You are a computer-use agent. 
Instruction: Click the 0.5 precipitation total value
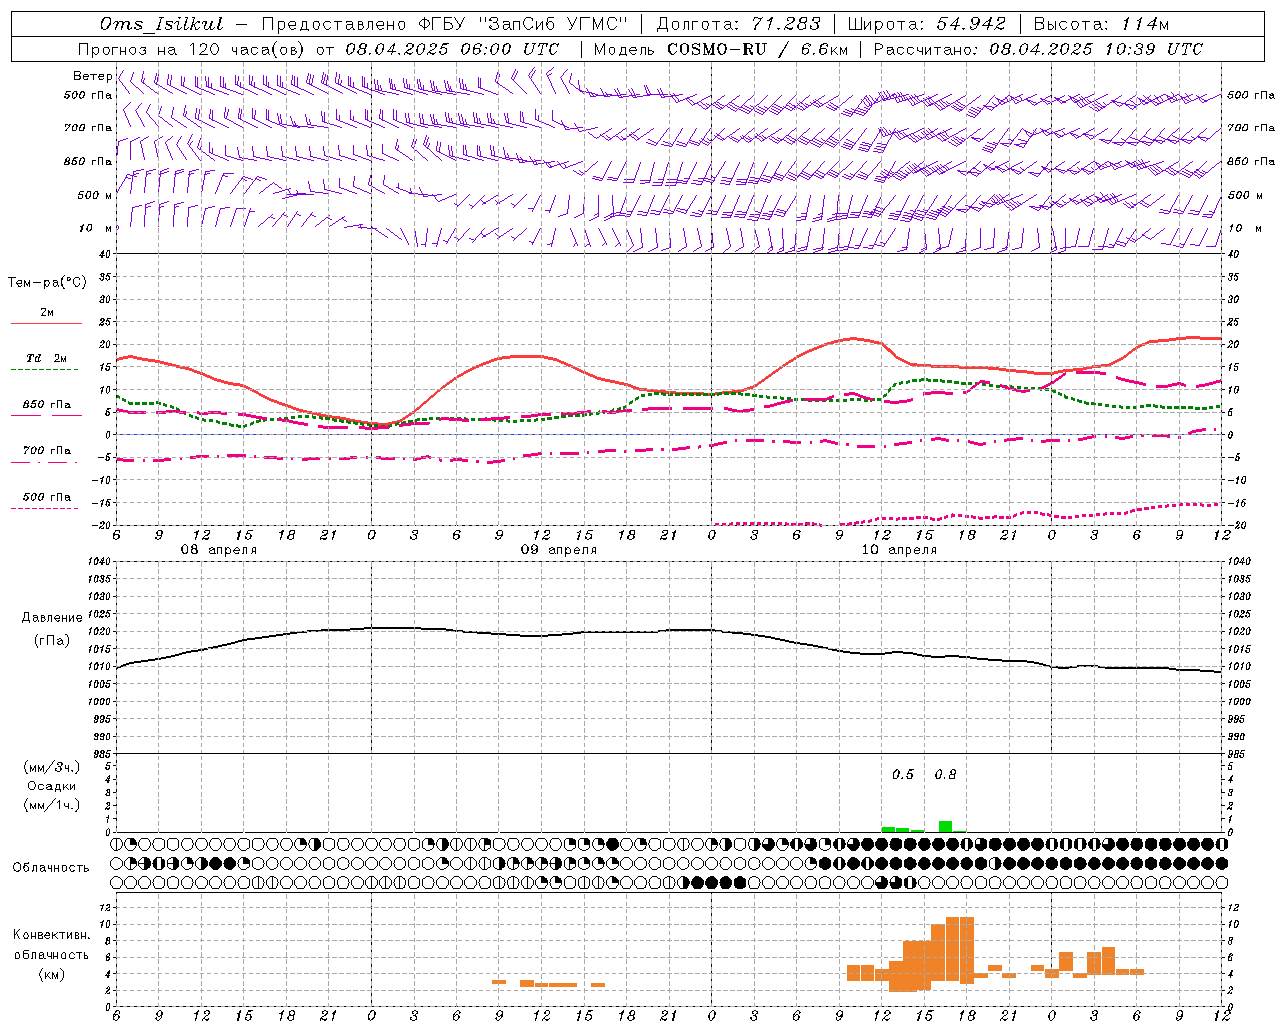click(x=903, y=775)
